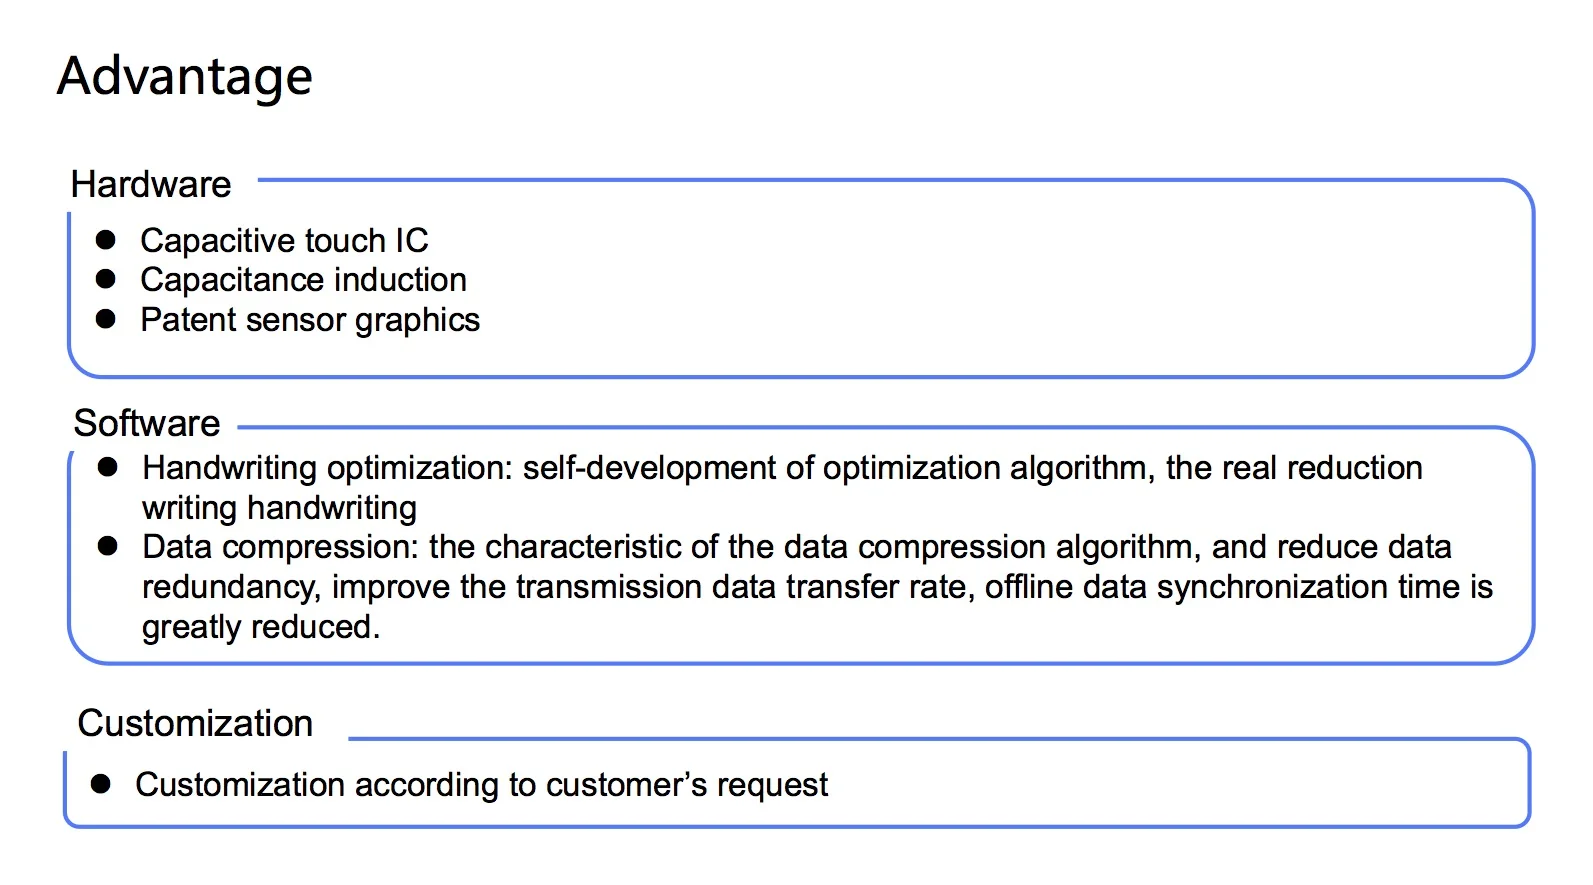Click the Capacitance induction text line
The width and height of the screenshot is (1593, 885).
(x=303, y=280)
